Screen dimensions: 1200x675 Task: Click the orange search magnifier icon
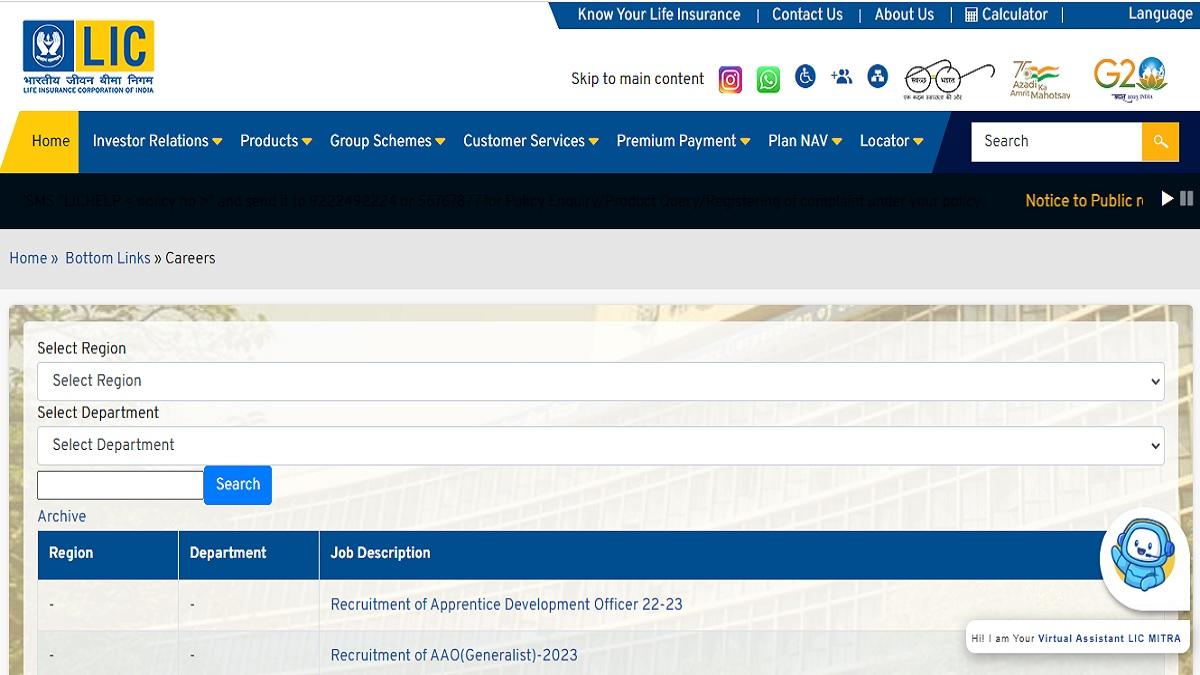[x=1159, y=141]
